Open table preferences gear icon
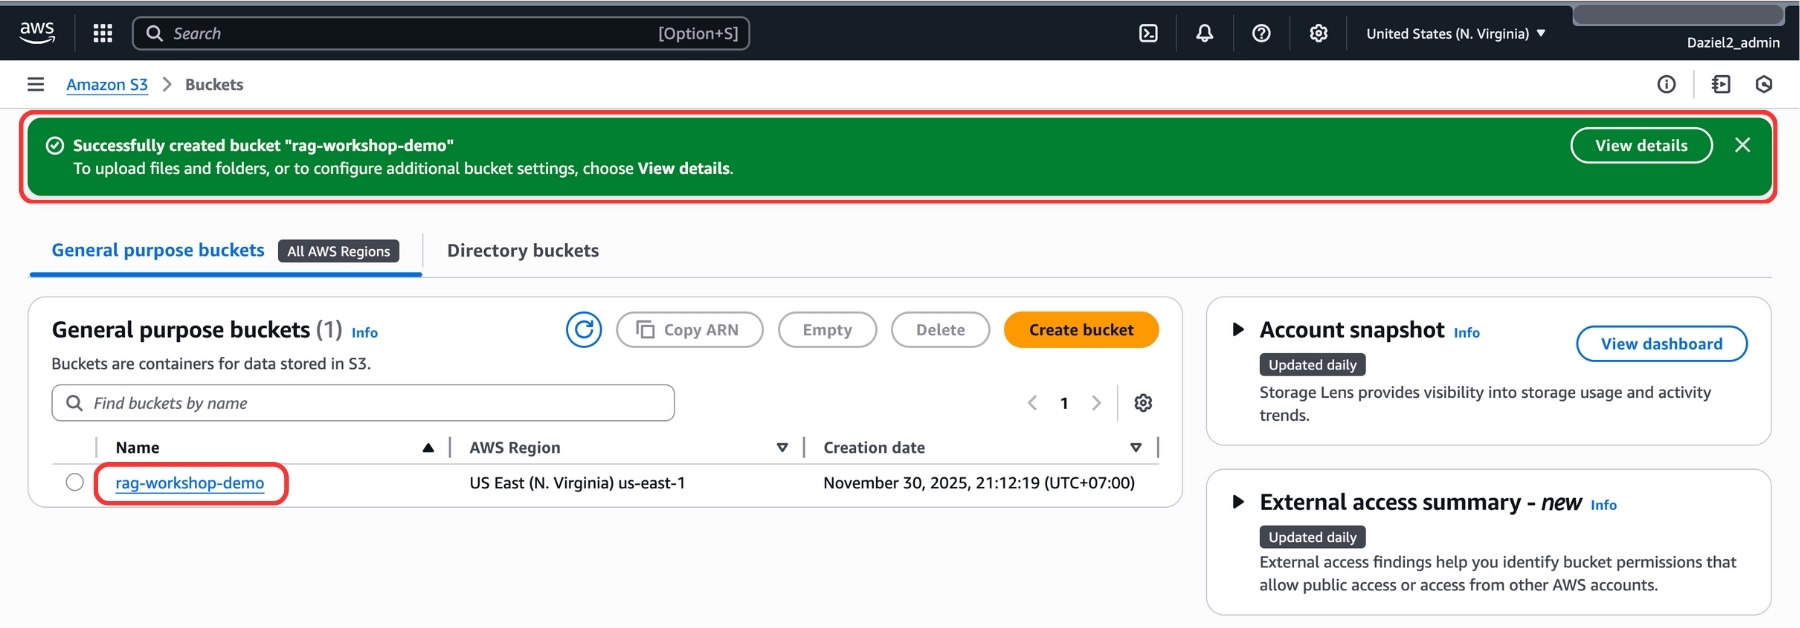 click(1143, 402)
